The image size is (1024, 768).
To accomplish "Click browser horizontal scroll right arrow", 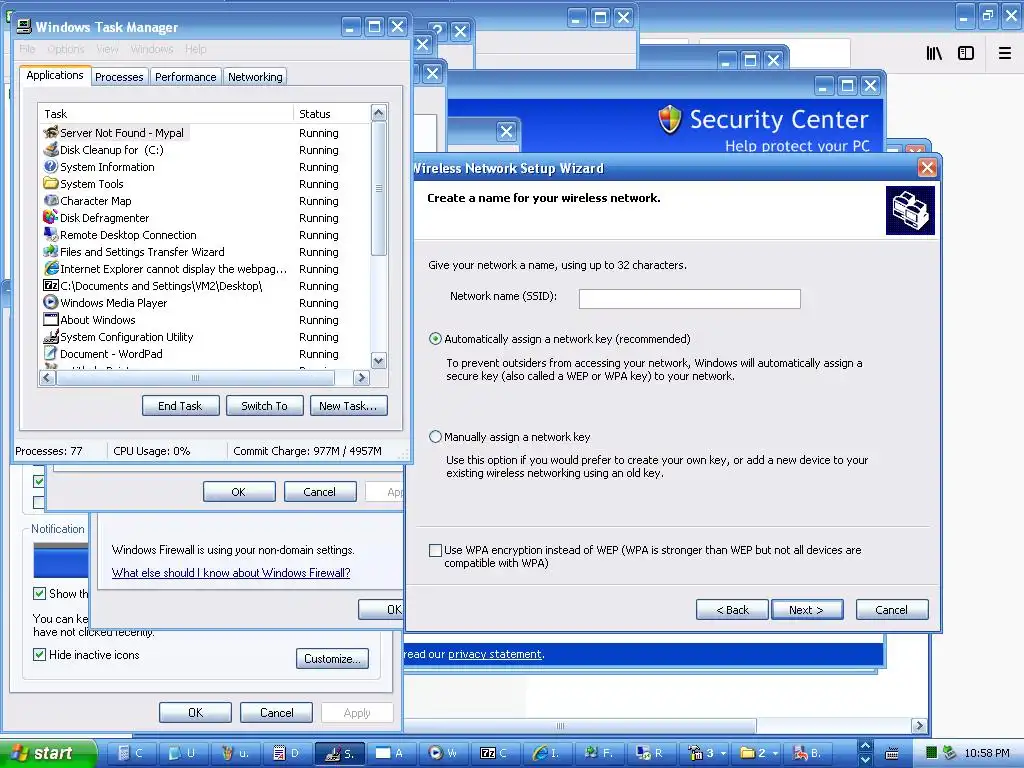I will 920,726.
